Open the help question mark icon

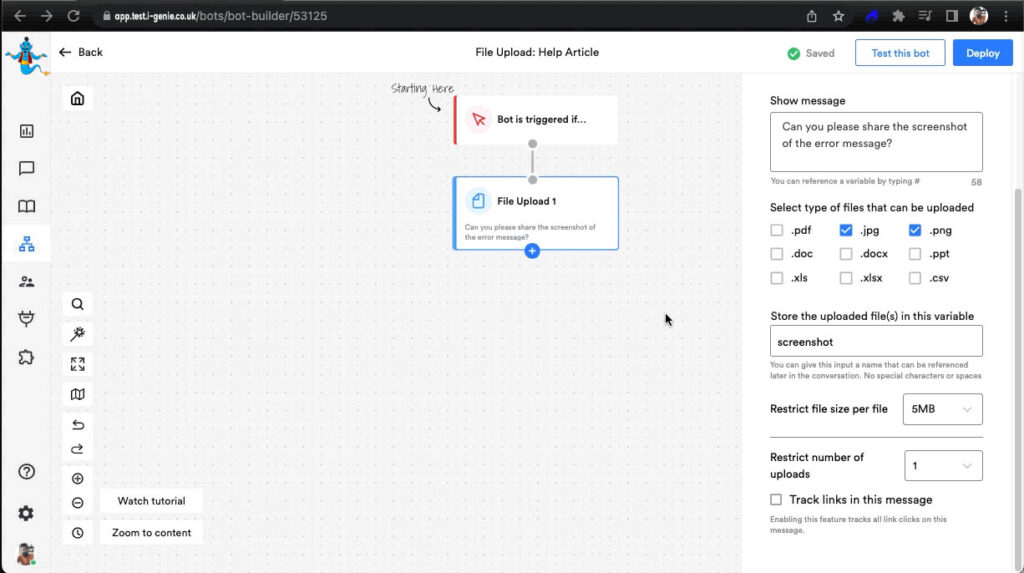point(26,472)
